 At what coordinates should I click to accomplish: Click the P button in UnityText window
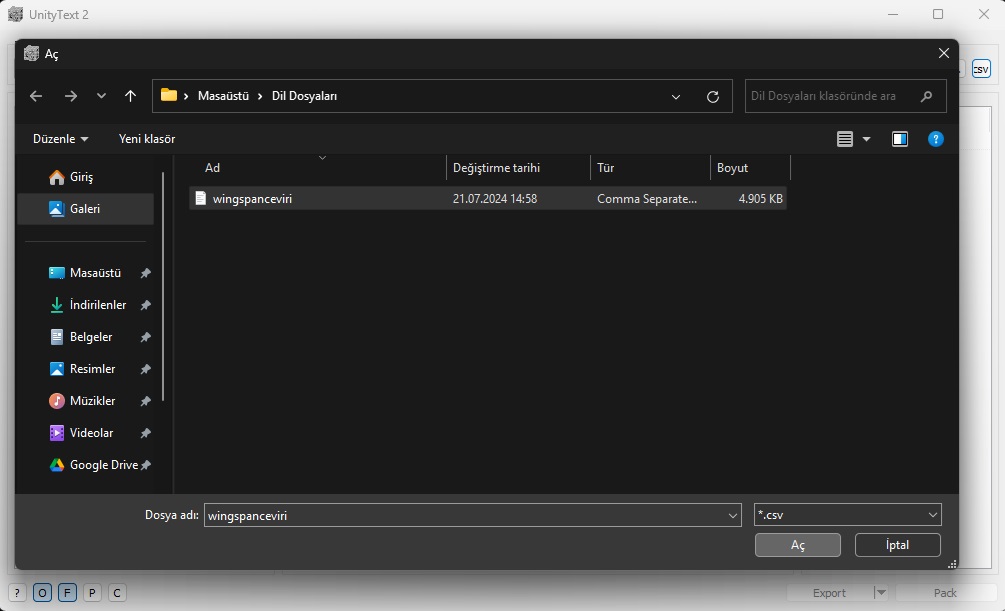pos(92,593)
